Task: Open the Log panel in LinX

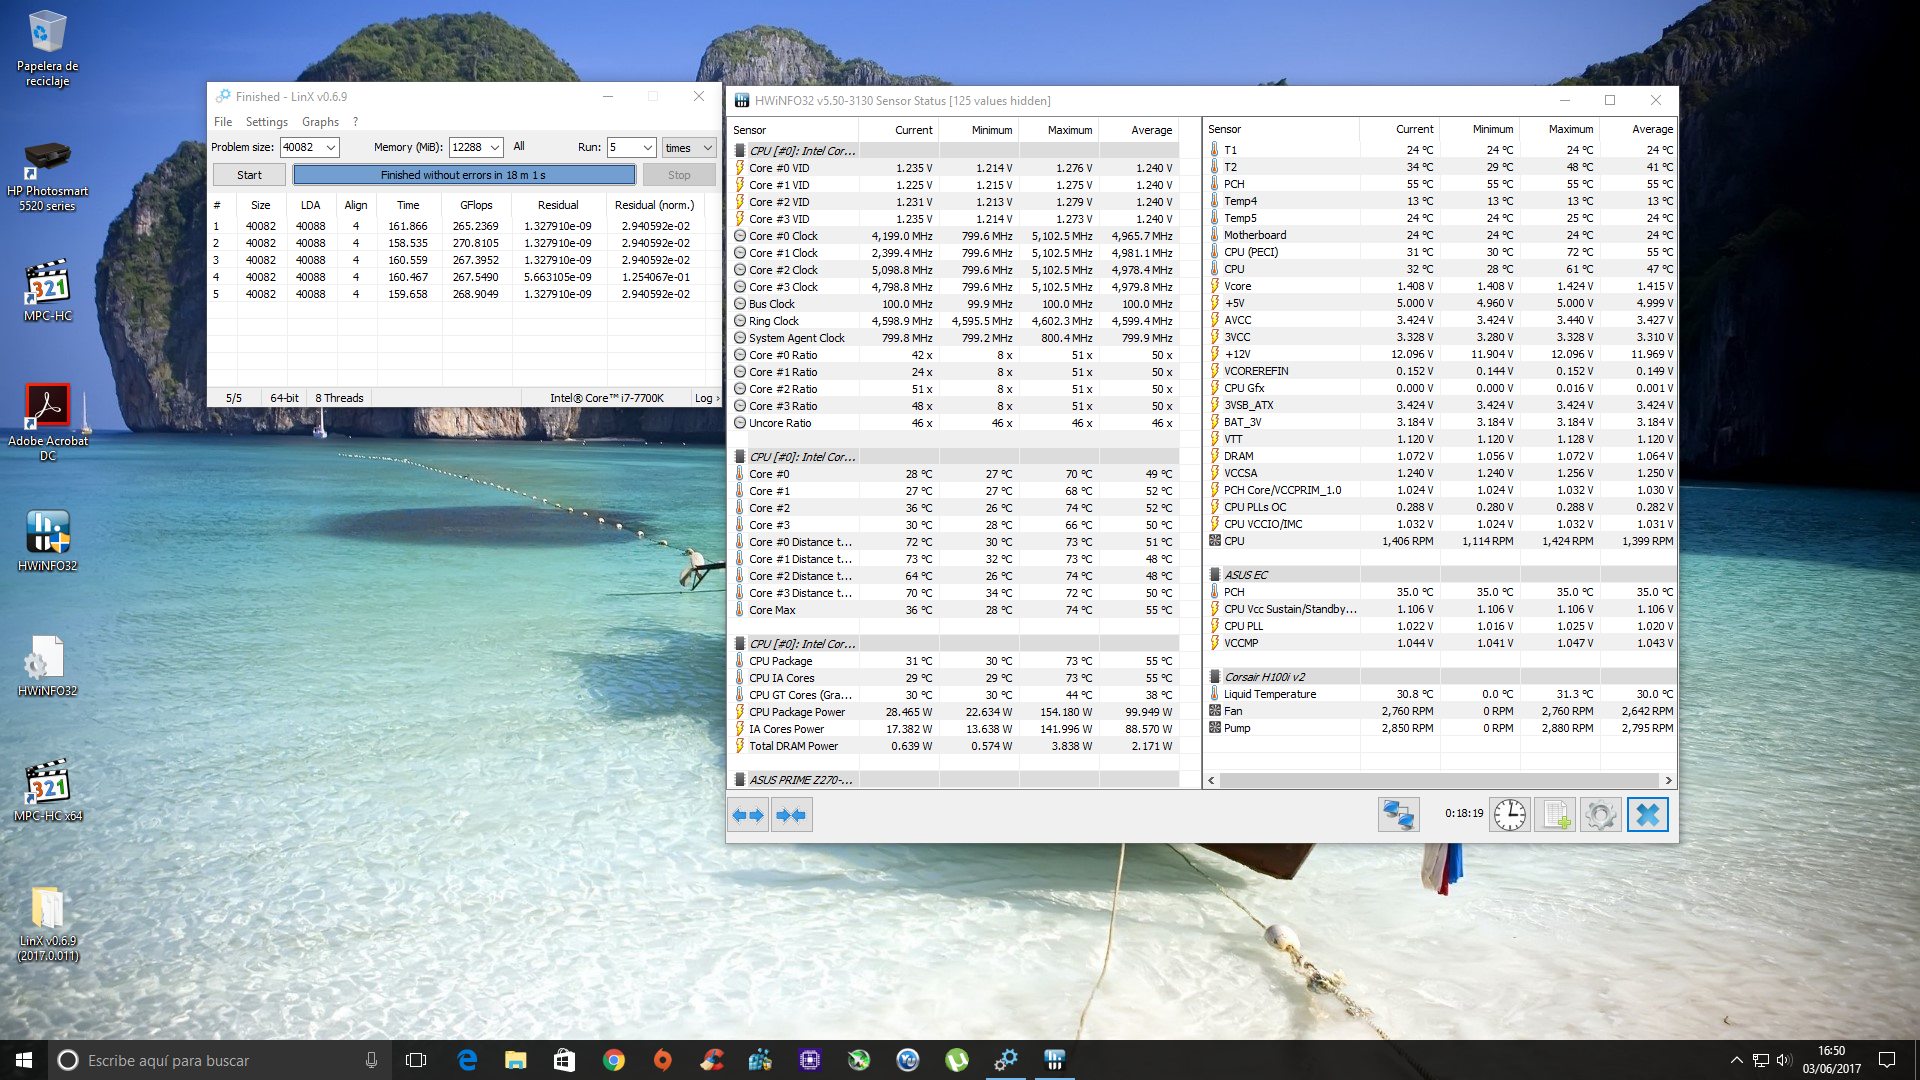Action: pos(706,398)
